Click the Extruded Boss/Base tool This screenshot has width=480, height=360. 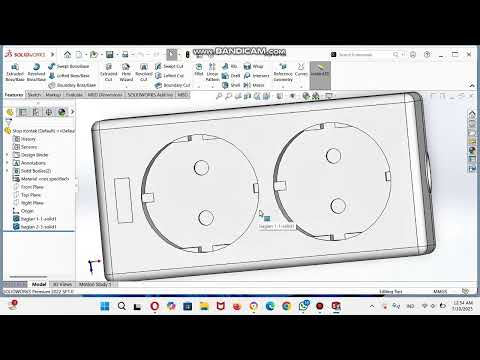pyautogui.click(x=15, y=72)
